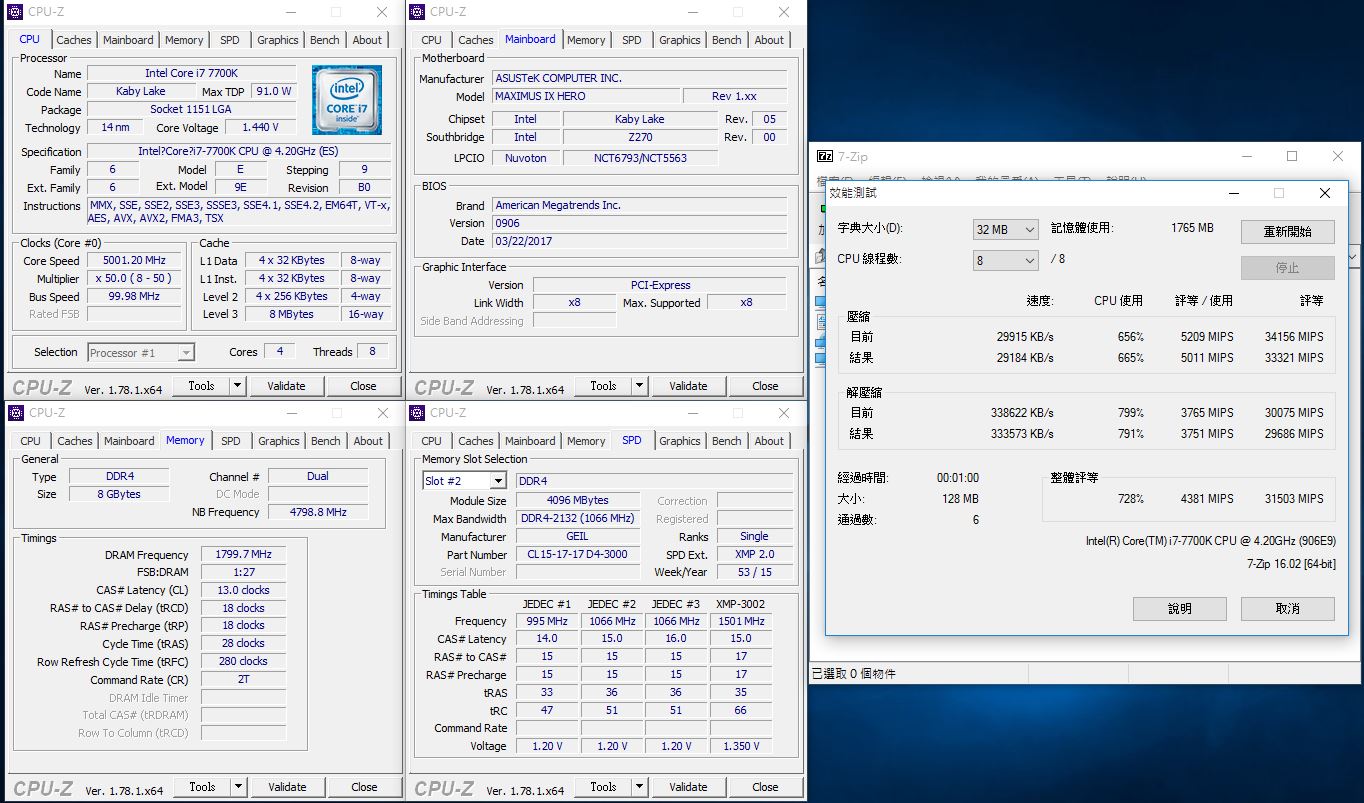Click the CPU-Z title icon of the Memory window
The height and width of the screenshot is (803, 1364).
[15, 413]
